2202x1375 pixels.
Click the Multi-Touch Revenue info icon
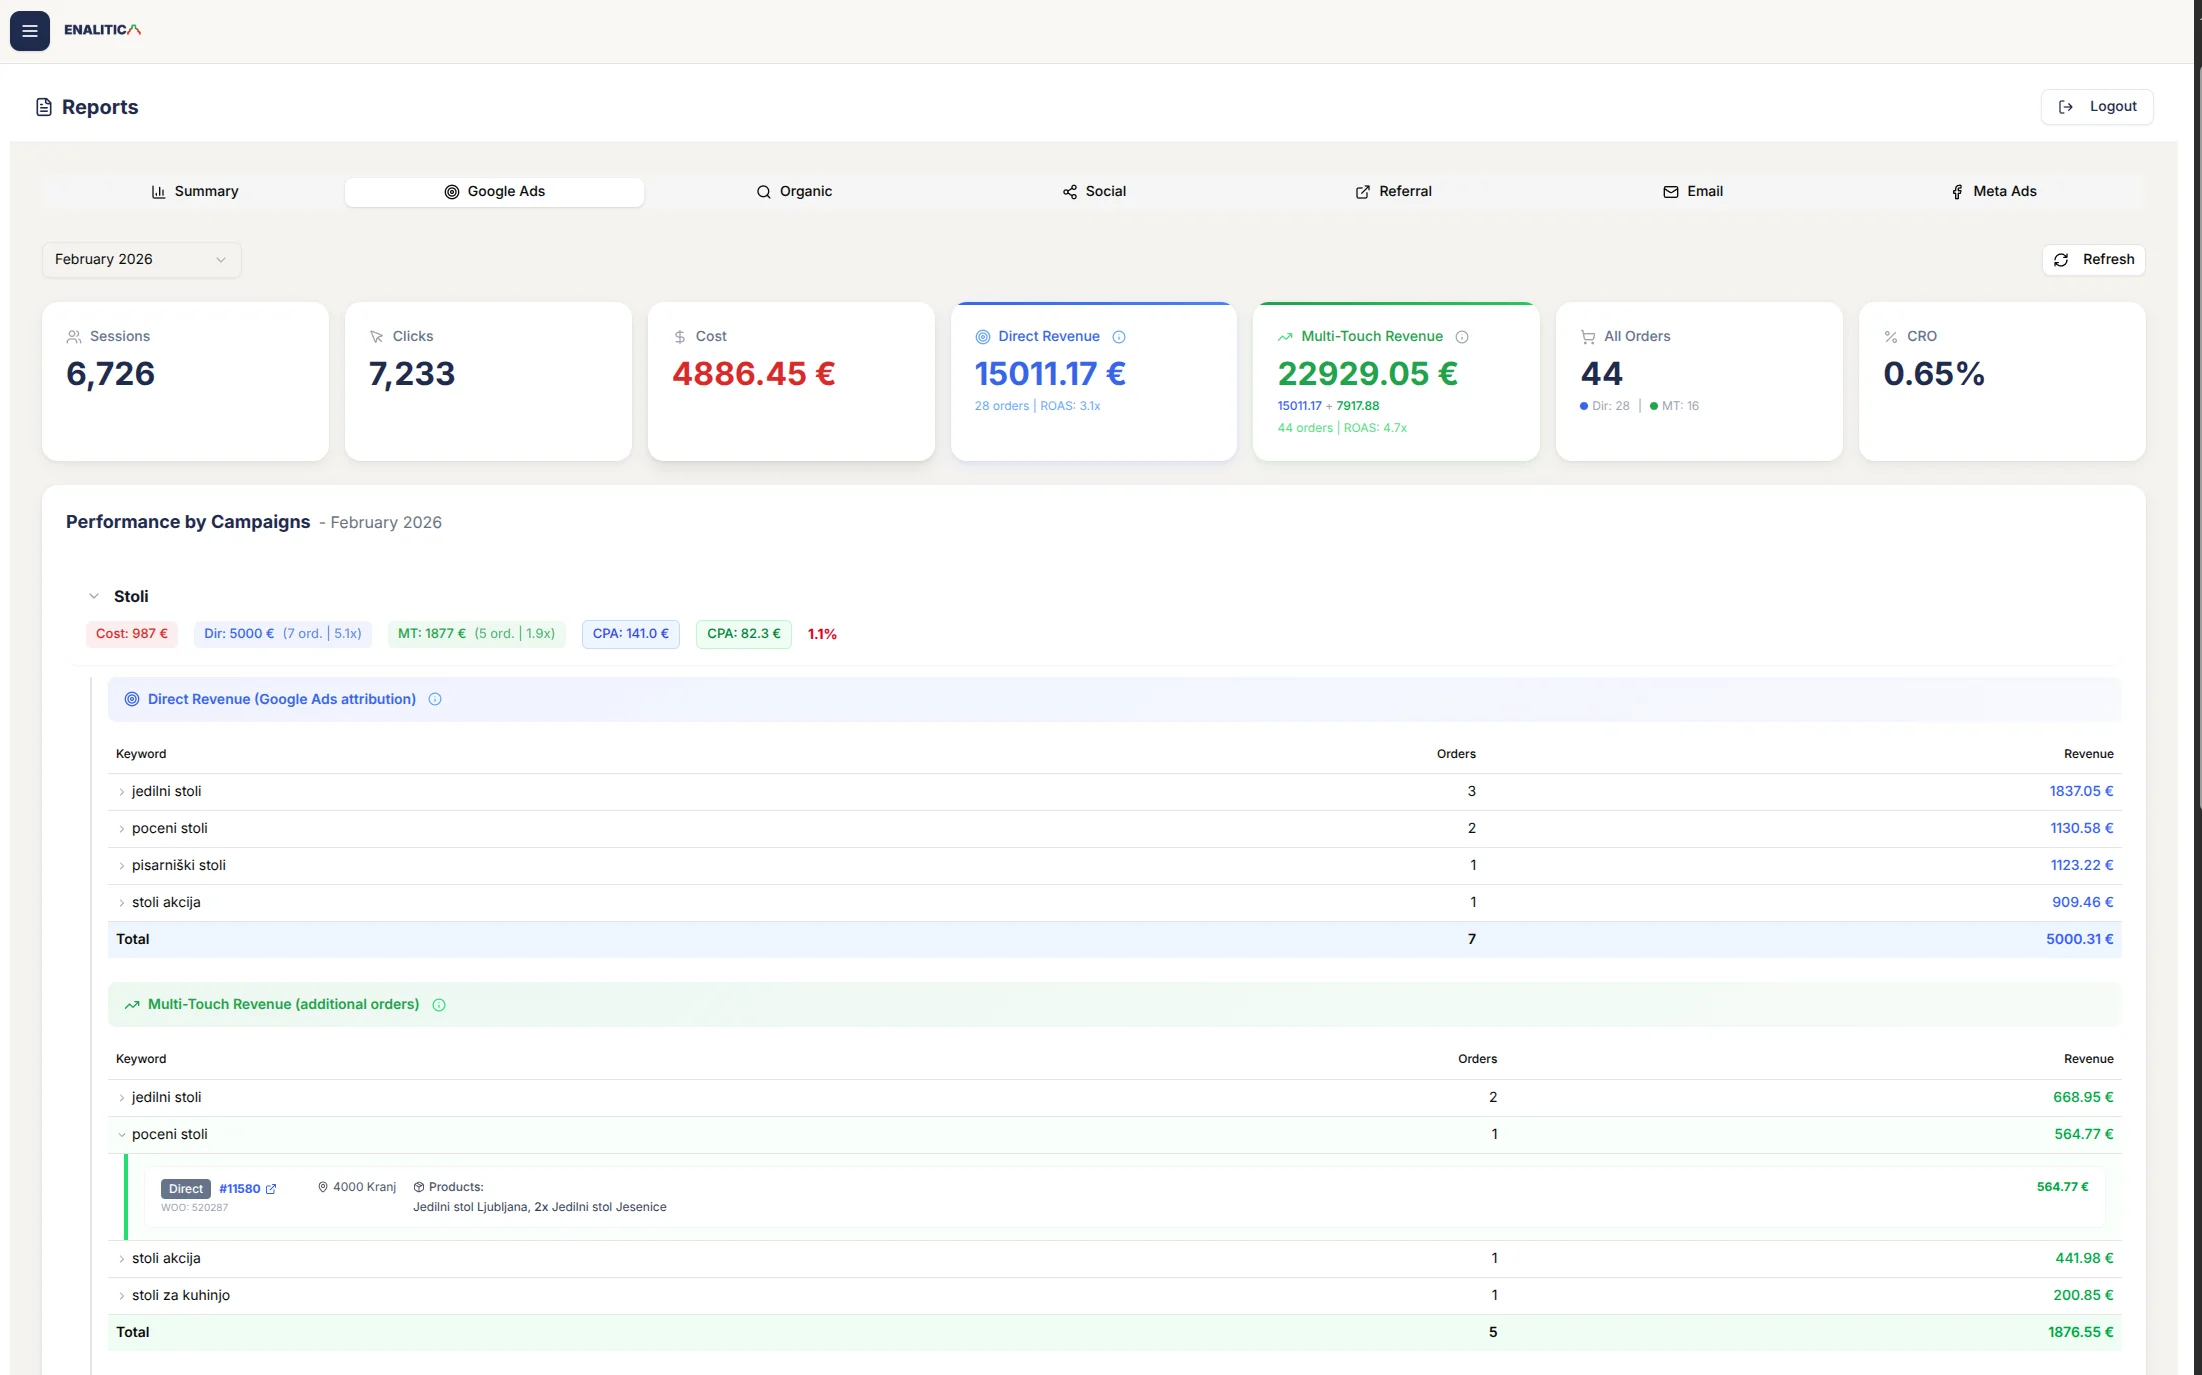pos(1464,337)
